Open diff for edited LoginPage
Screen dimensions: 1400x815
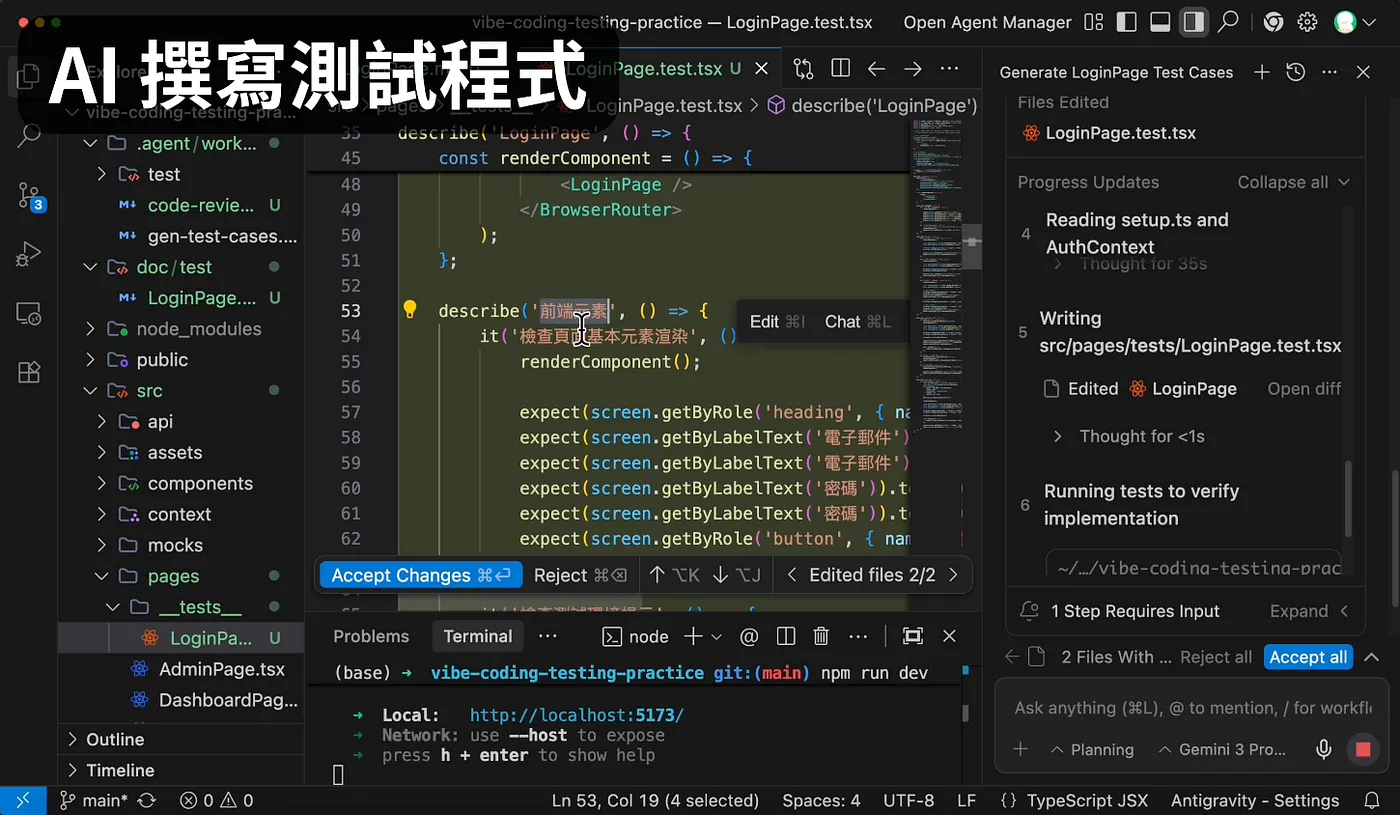pos(1304,389)
